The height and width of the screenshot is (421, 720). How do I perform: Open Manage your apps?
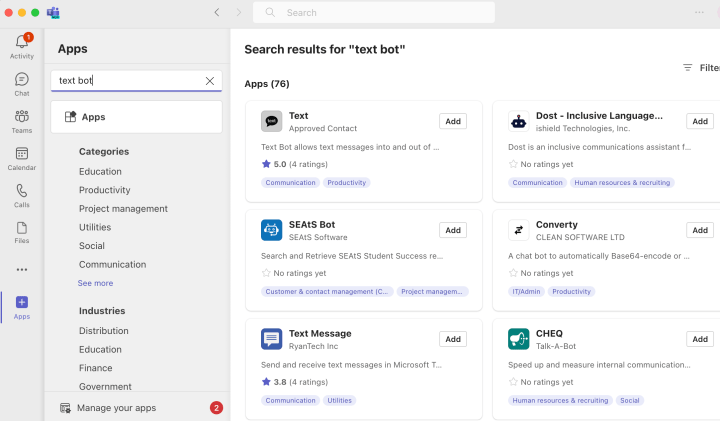click(117, 408)
